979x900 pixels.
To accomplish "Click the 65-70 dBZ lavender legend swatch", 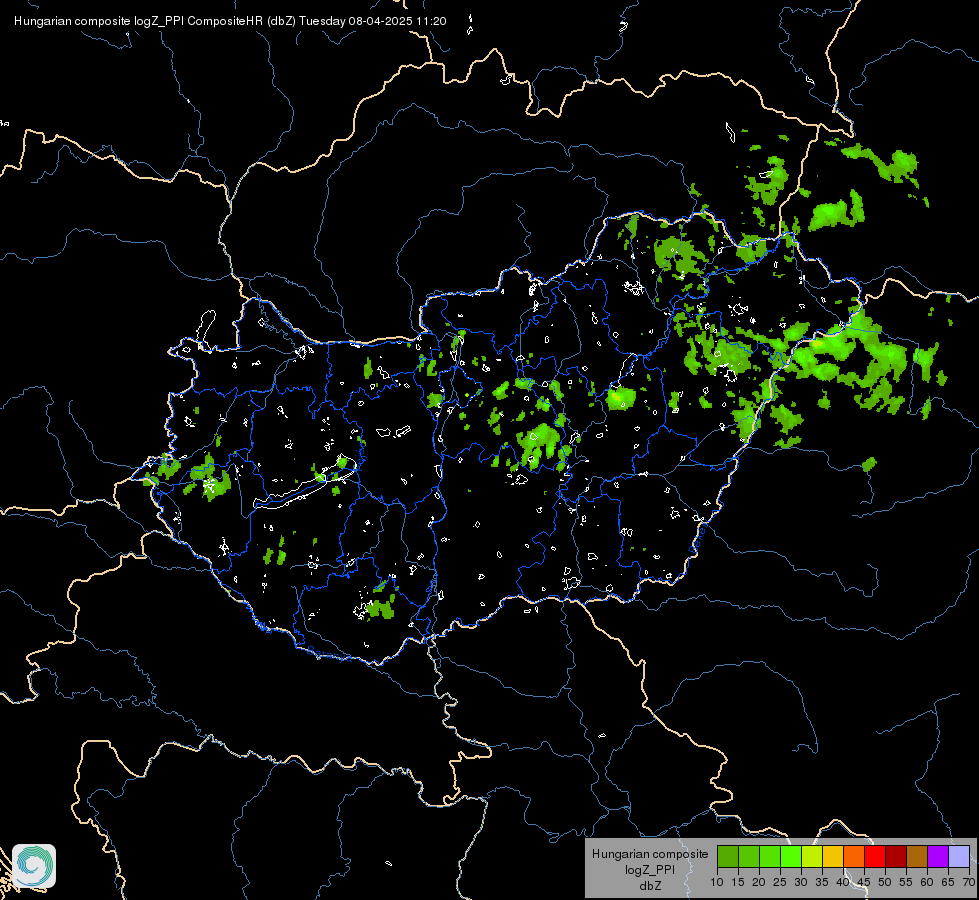I will (x=959, y=857).
